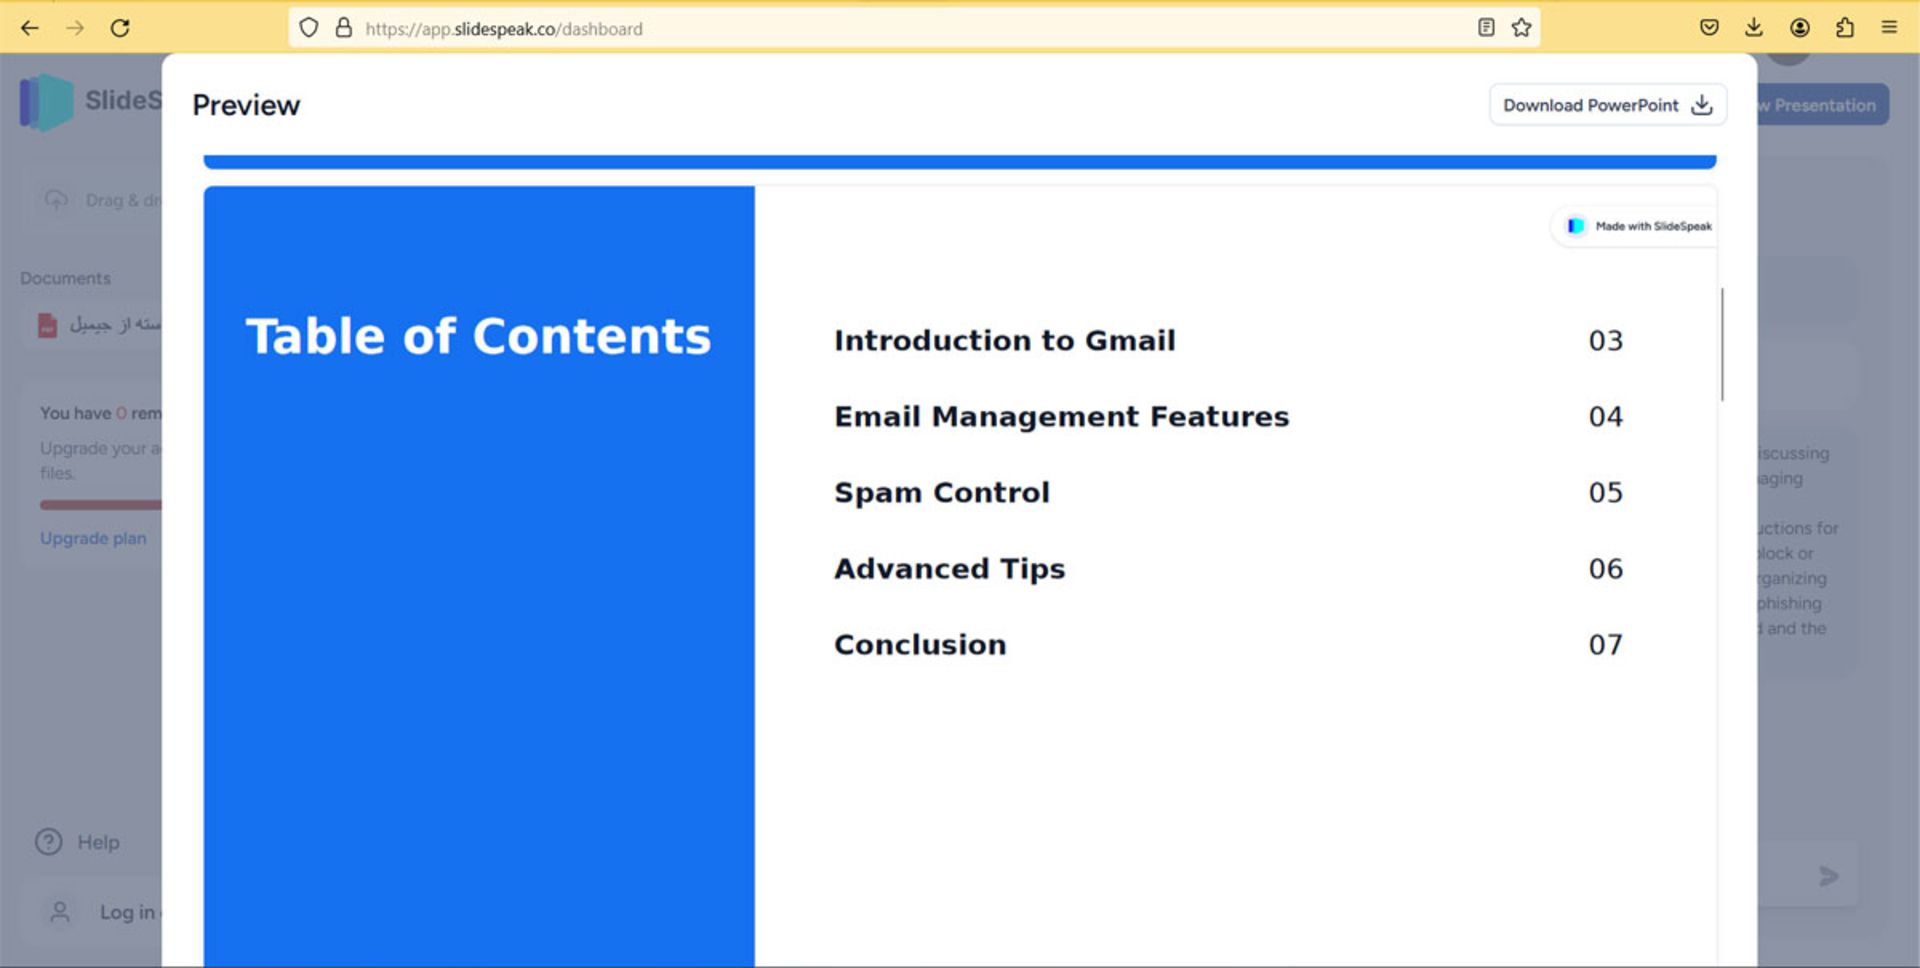
Task: Go back with the browser back arrow
Action: coord(30,28)
